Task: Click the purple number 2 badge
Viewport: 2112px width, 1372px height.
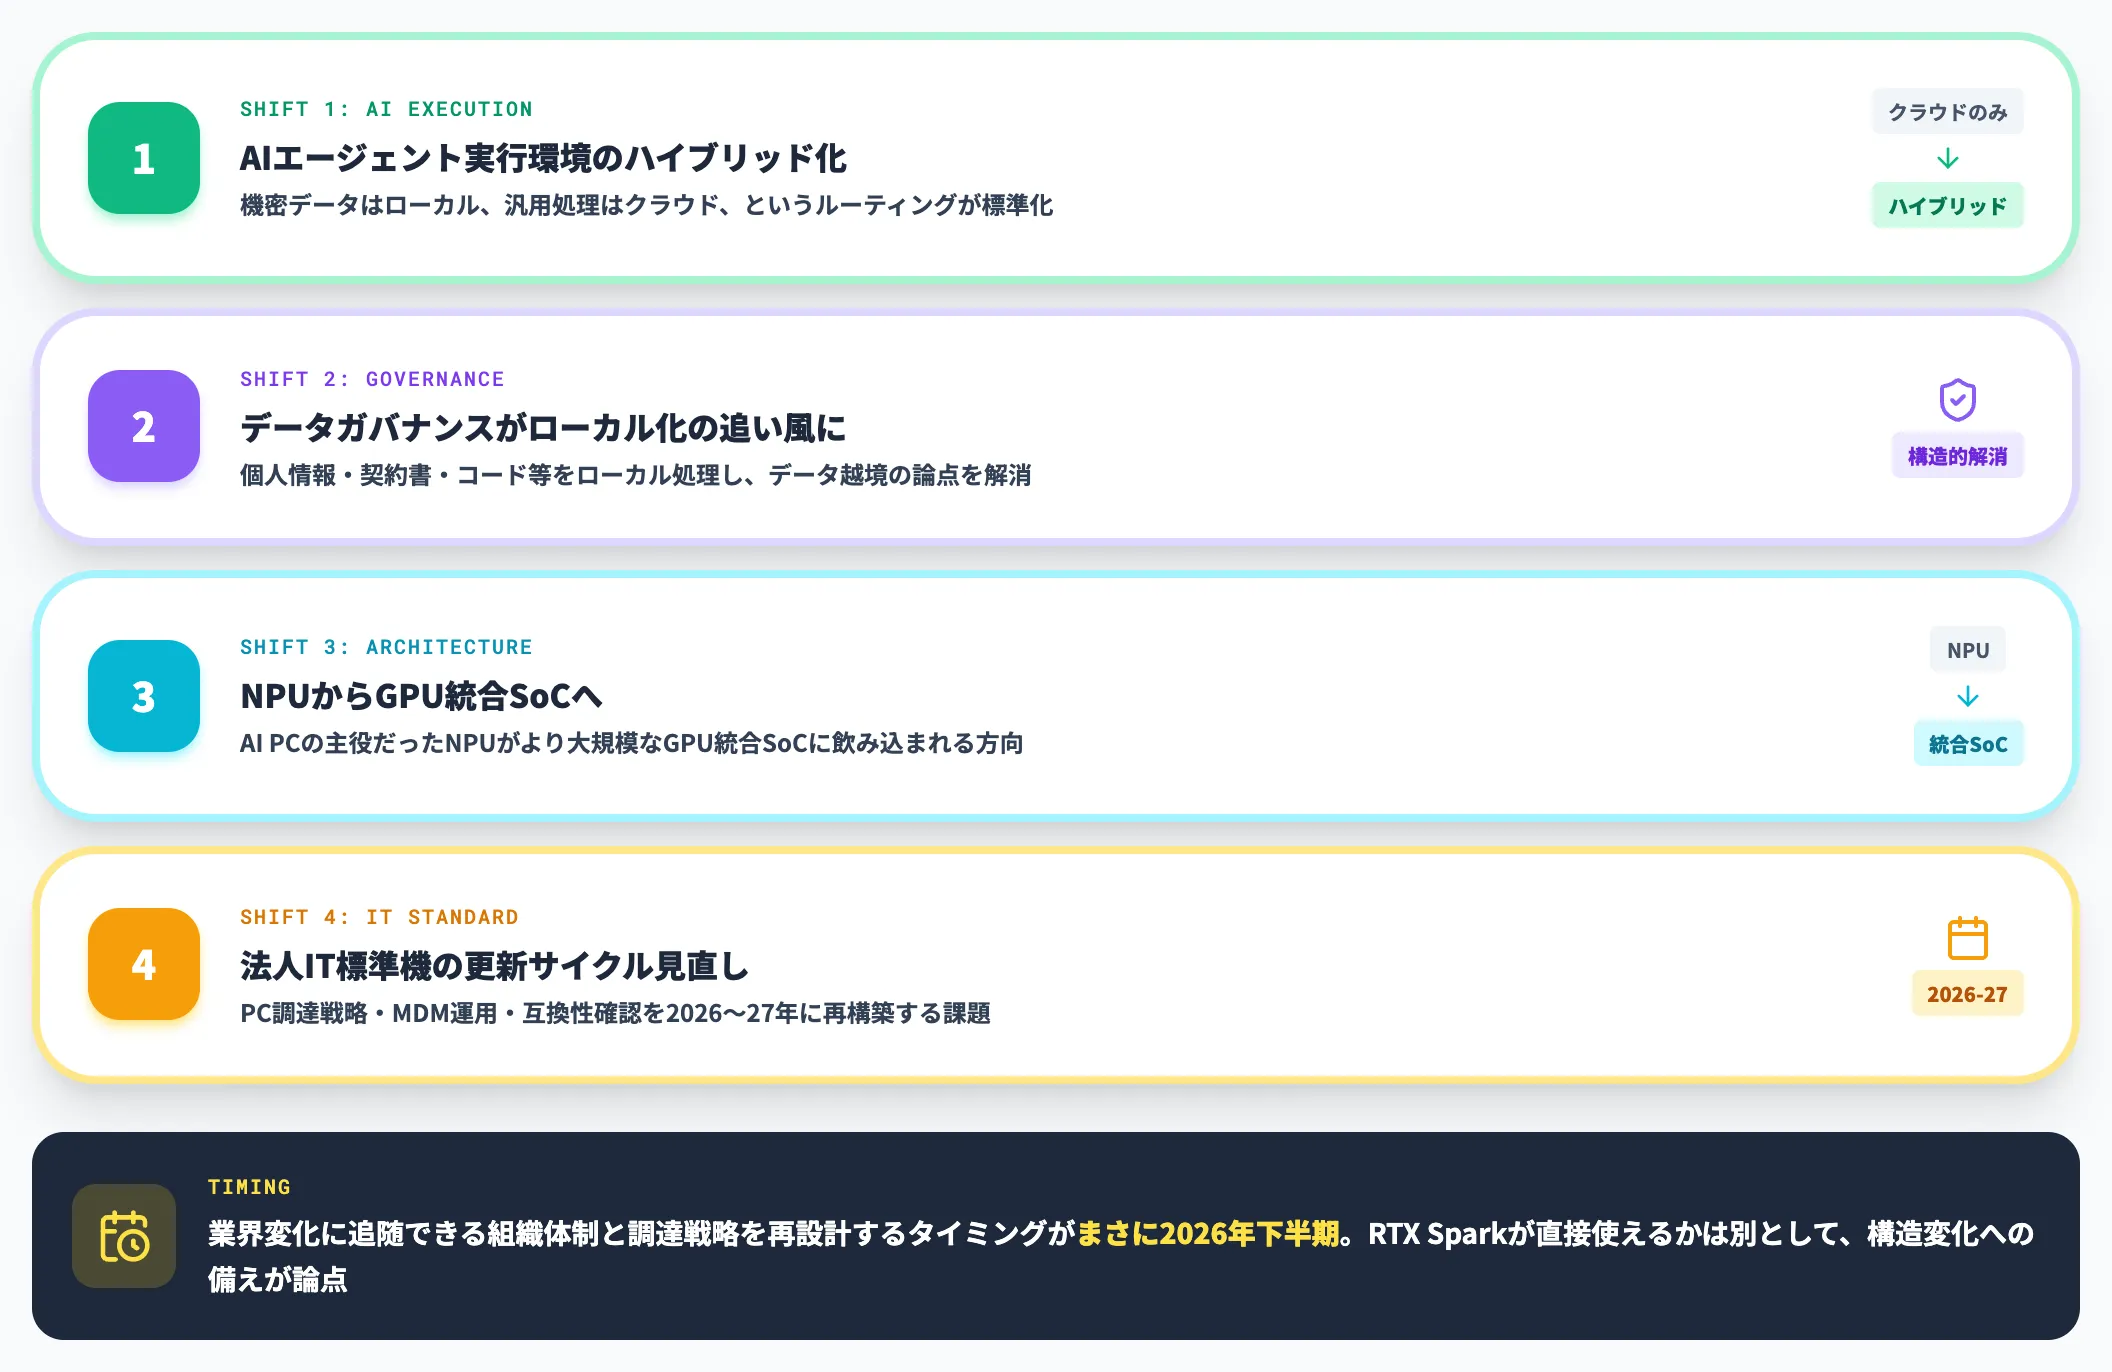Action: click(144, 426)
